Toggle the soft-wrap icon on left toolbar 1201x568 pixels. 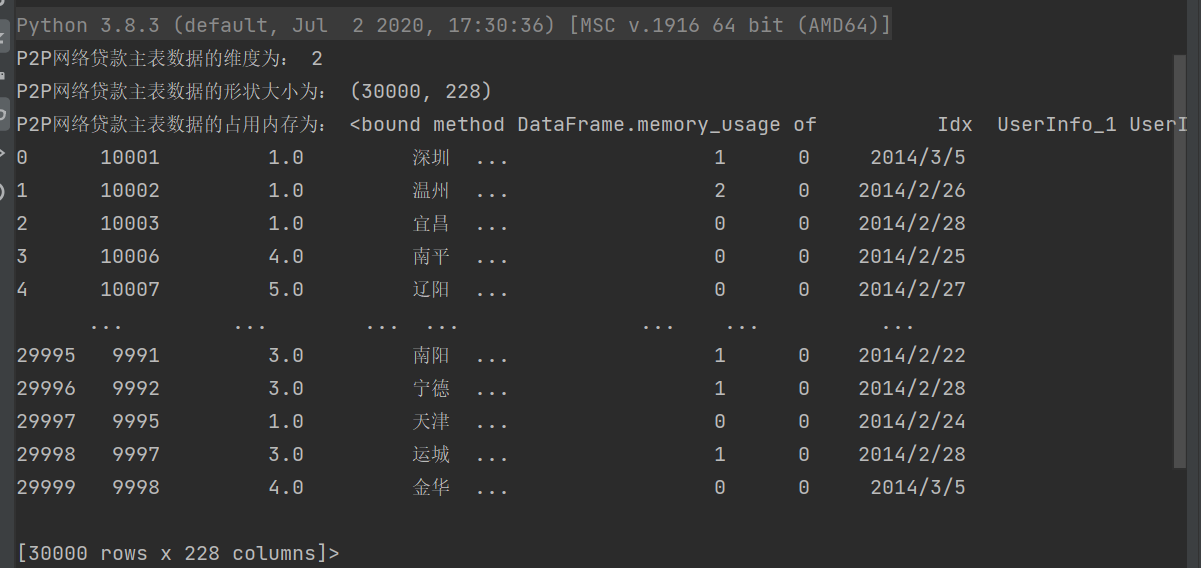coord(3,37)
